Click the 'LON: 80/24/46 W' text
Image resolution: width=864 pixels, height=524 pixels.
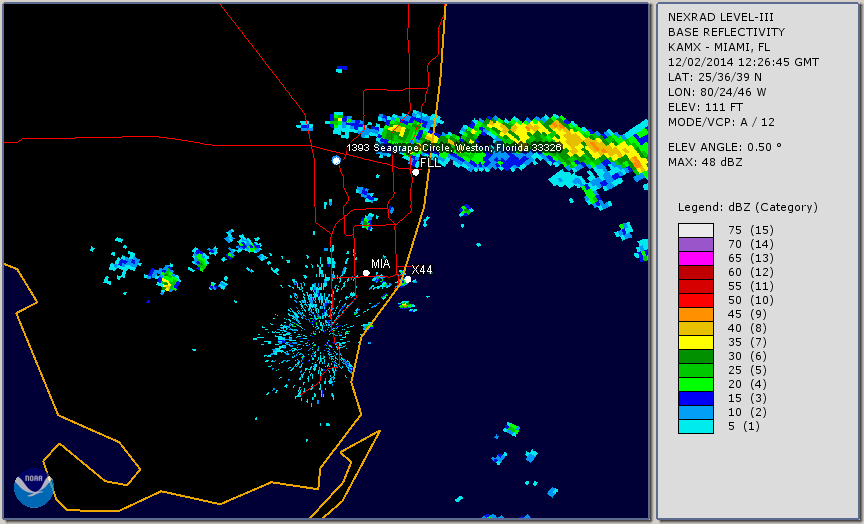tap(717, 92)
